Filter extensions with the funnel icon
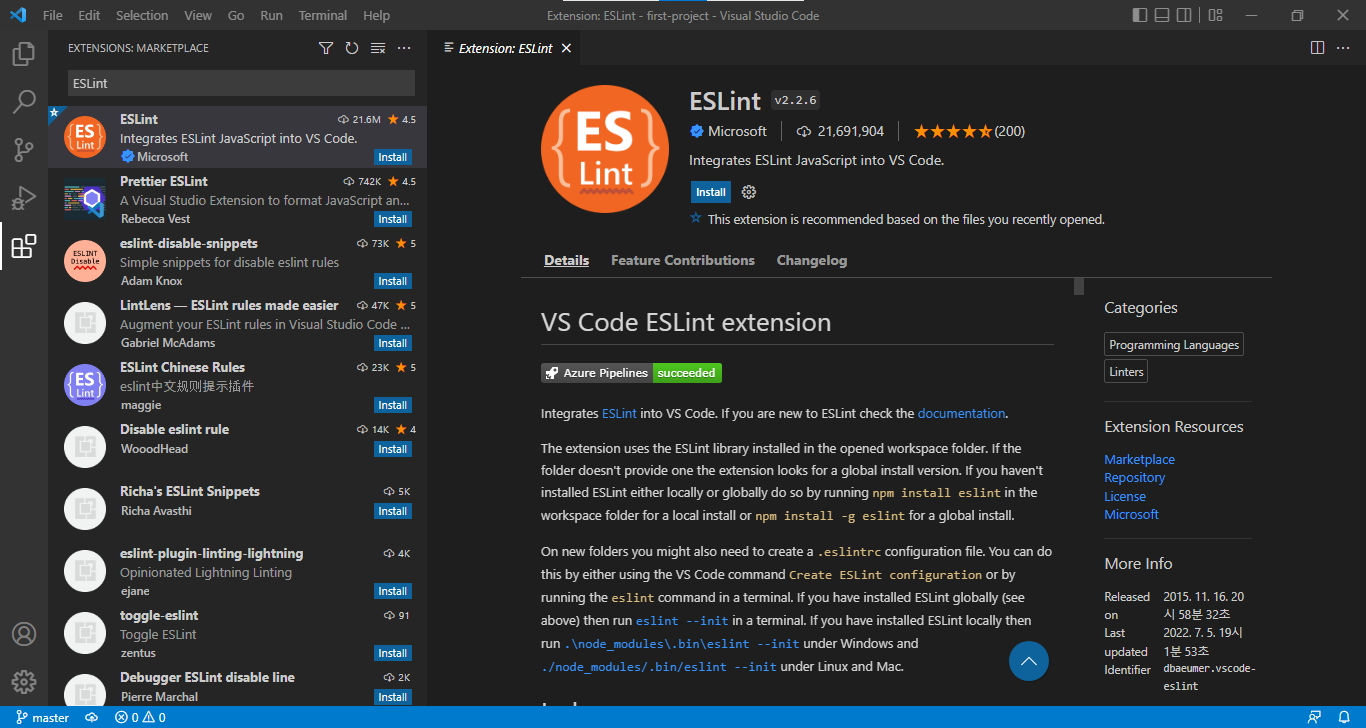 pos(326,48)
